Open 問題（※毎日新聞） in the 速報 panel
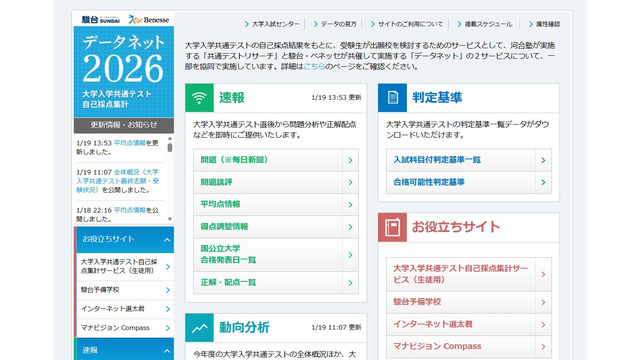The width and height of the screenshot is (640, 360). [276, 160]
